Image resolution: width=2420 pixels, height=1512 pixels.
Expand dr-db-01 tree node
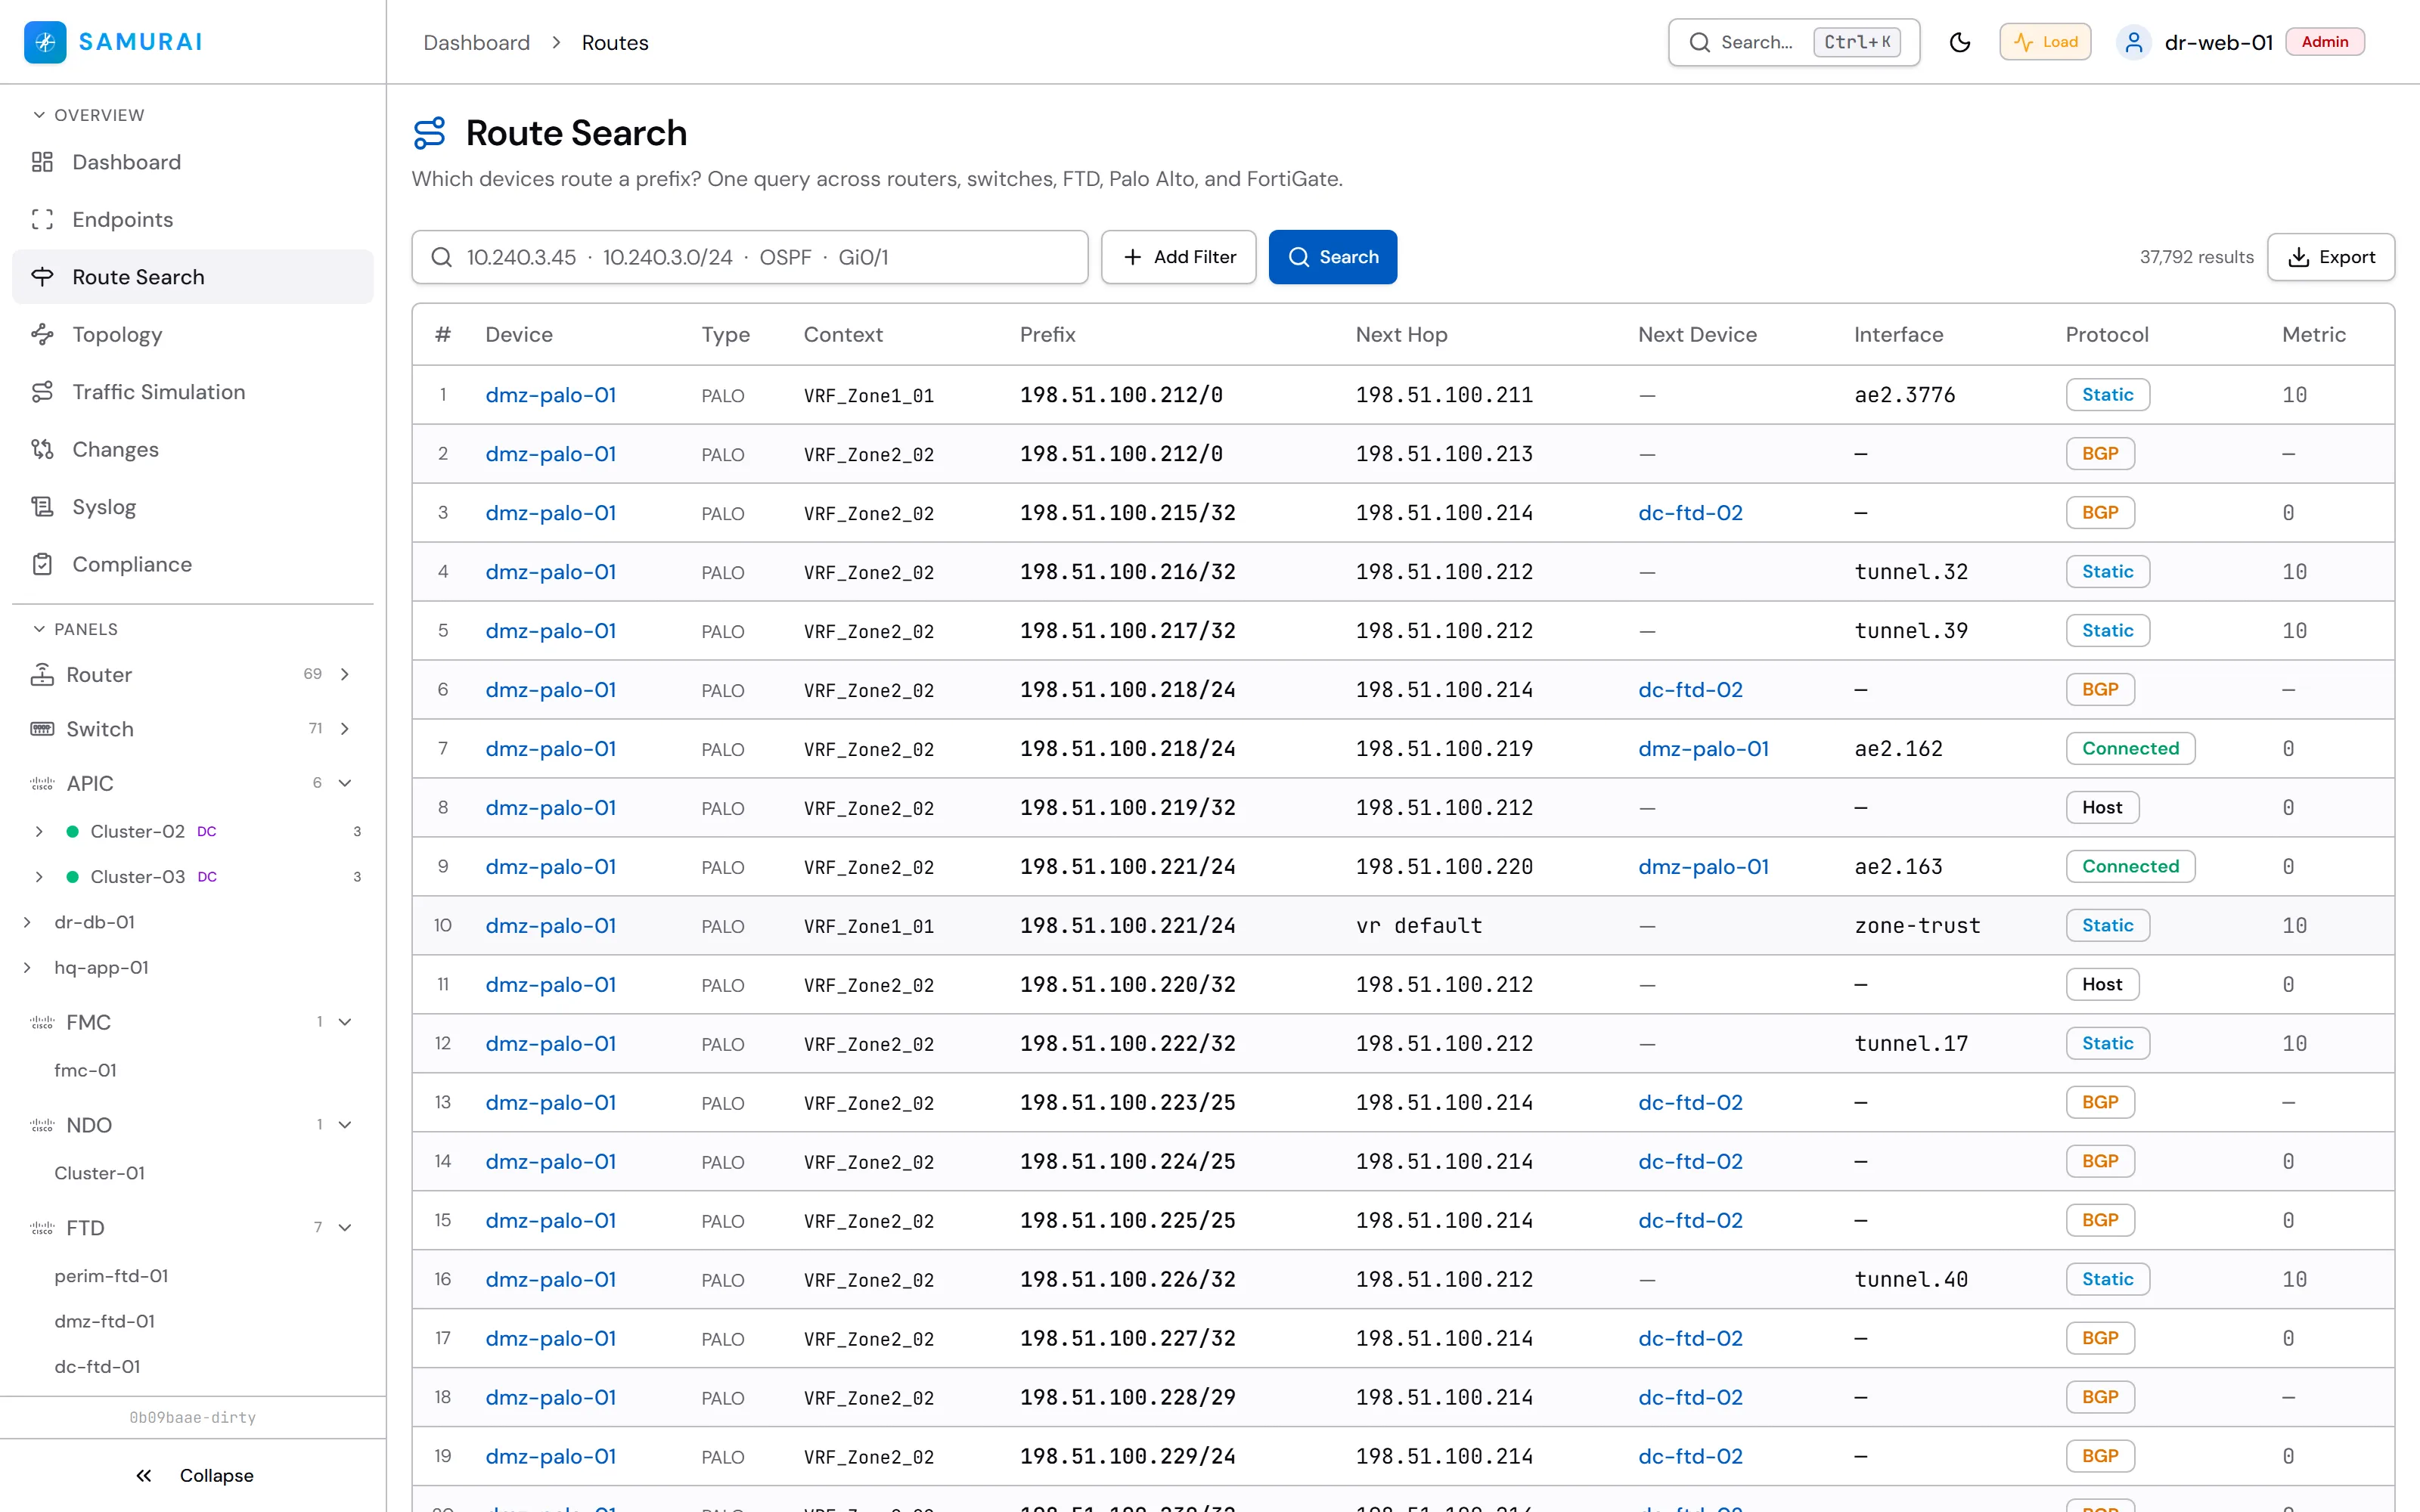pos(27,922)
